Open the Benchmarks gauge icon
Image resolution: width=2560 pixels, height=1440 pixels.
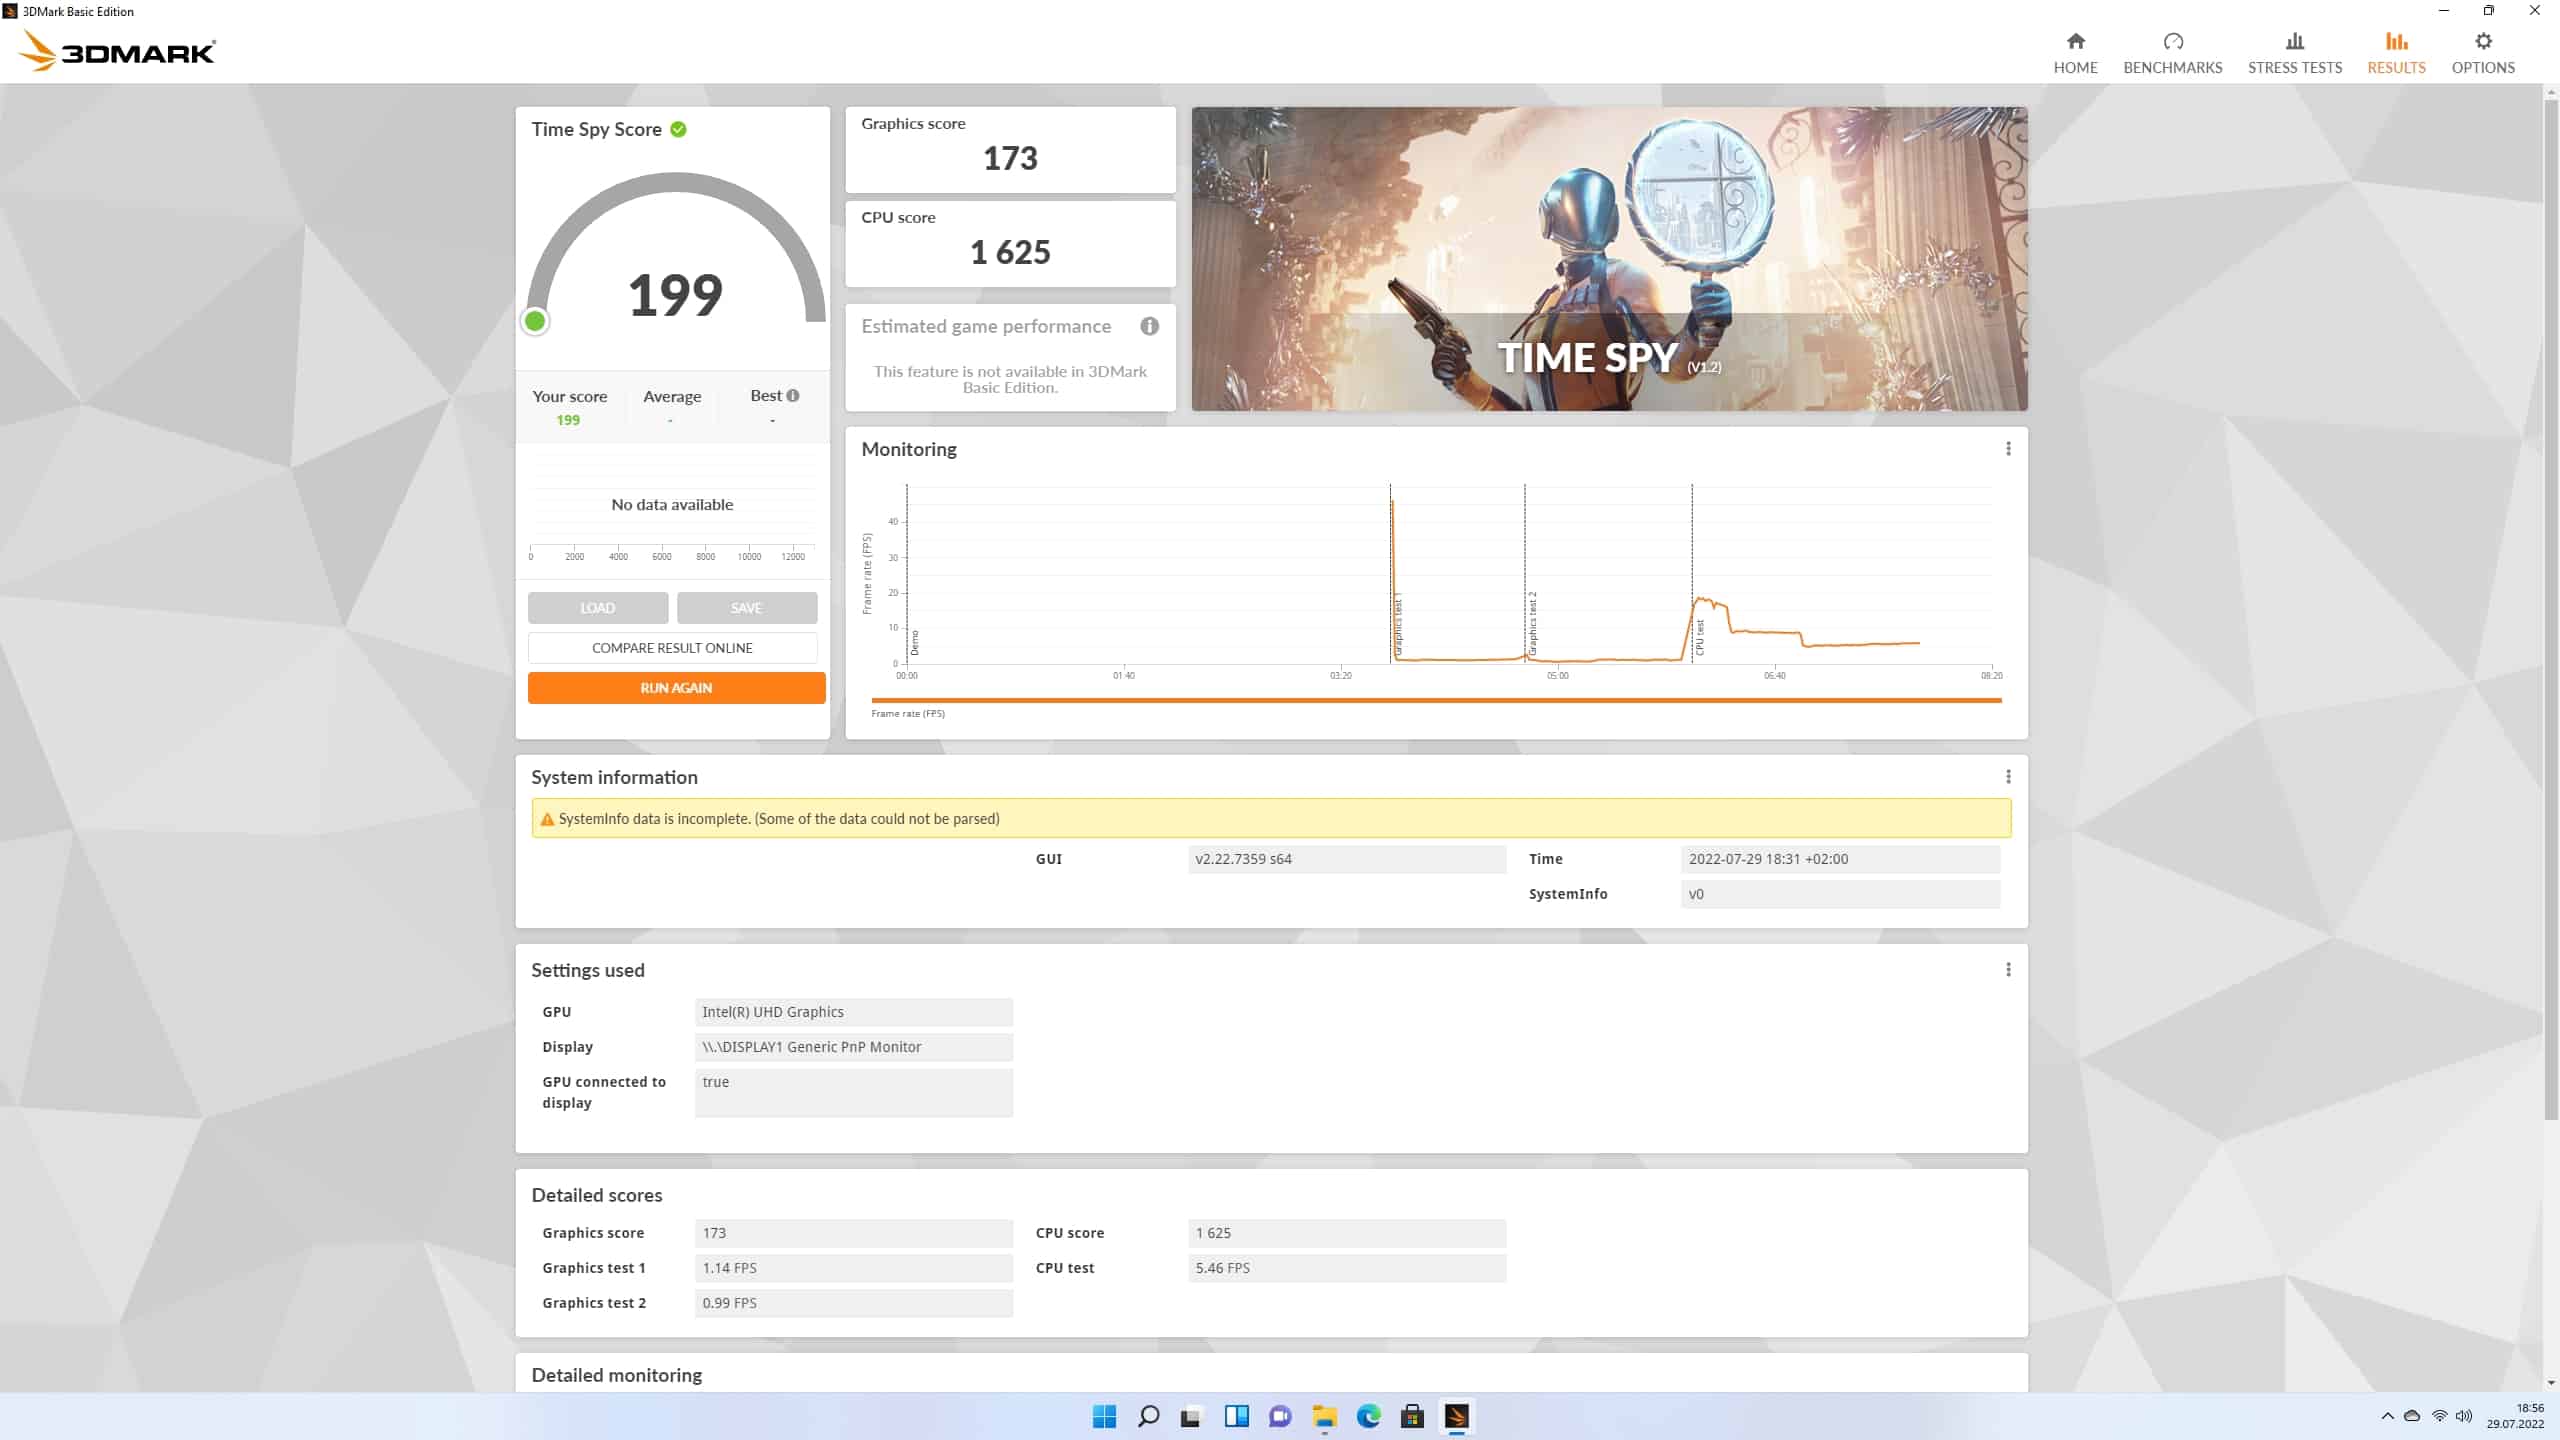2172,42
